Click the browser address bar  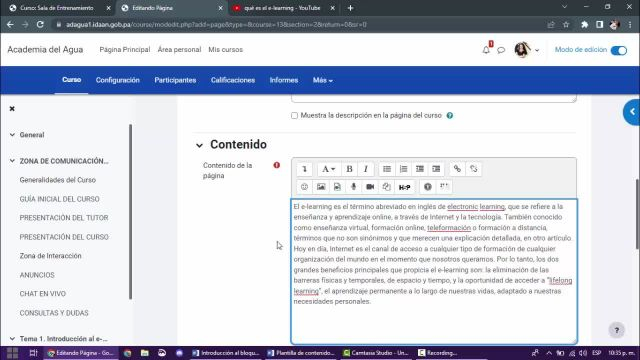pos(298,24)
